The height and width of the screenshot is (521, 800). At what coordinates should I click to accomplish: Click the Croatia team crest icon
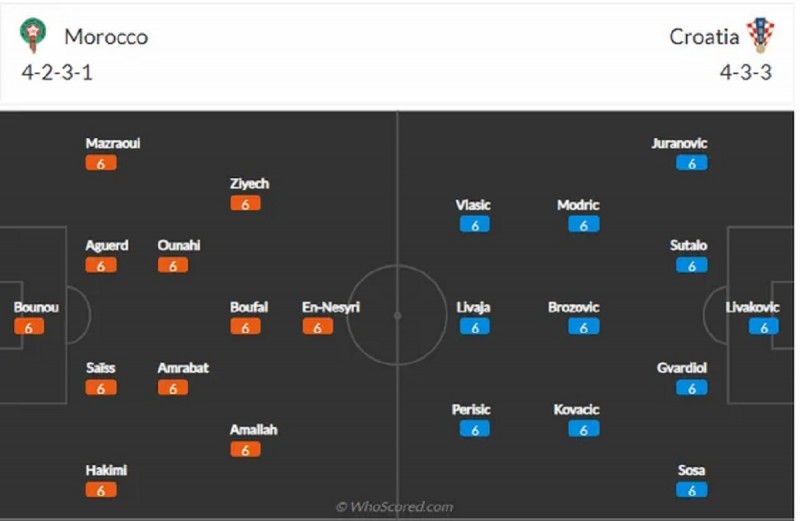point(760,35)
